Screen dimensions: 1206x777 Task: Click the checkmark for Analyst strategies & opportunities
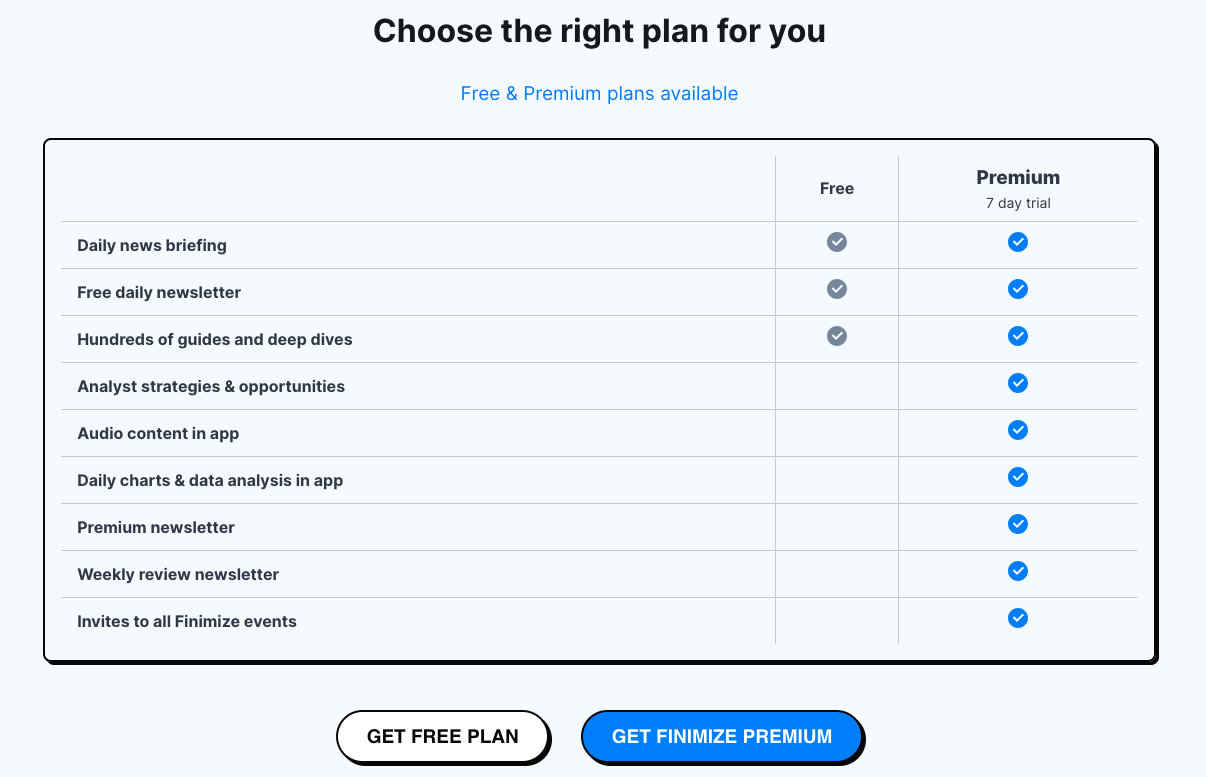tap(1017, 383)
